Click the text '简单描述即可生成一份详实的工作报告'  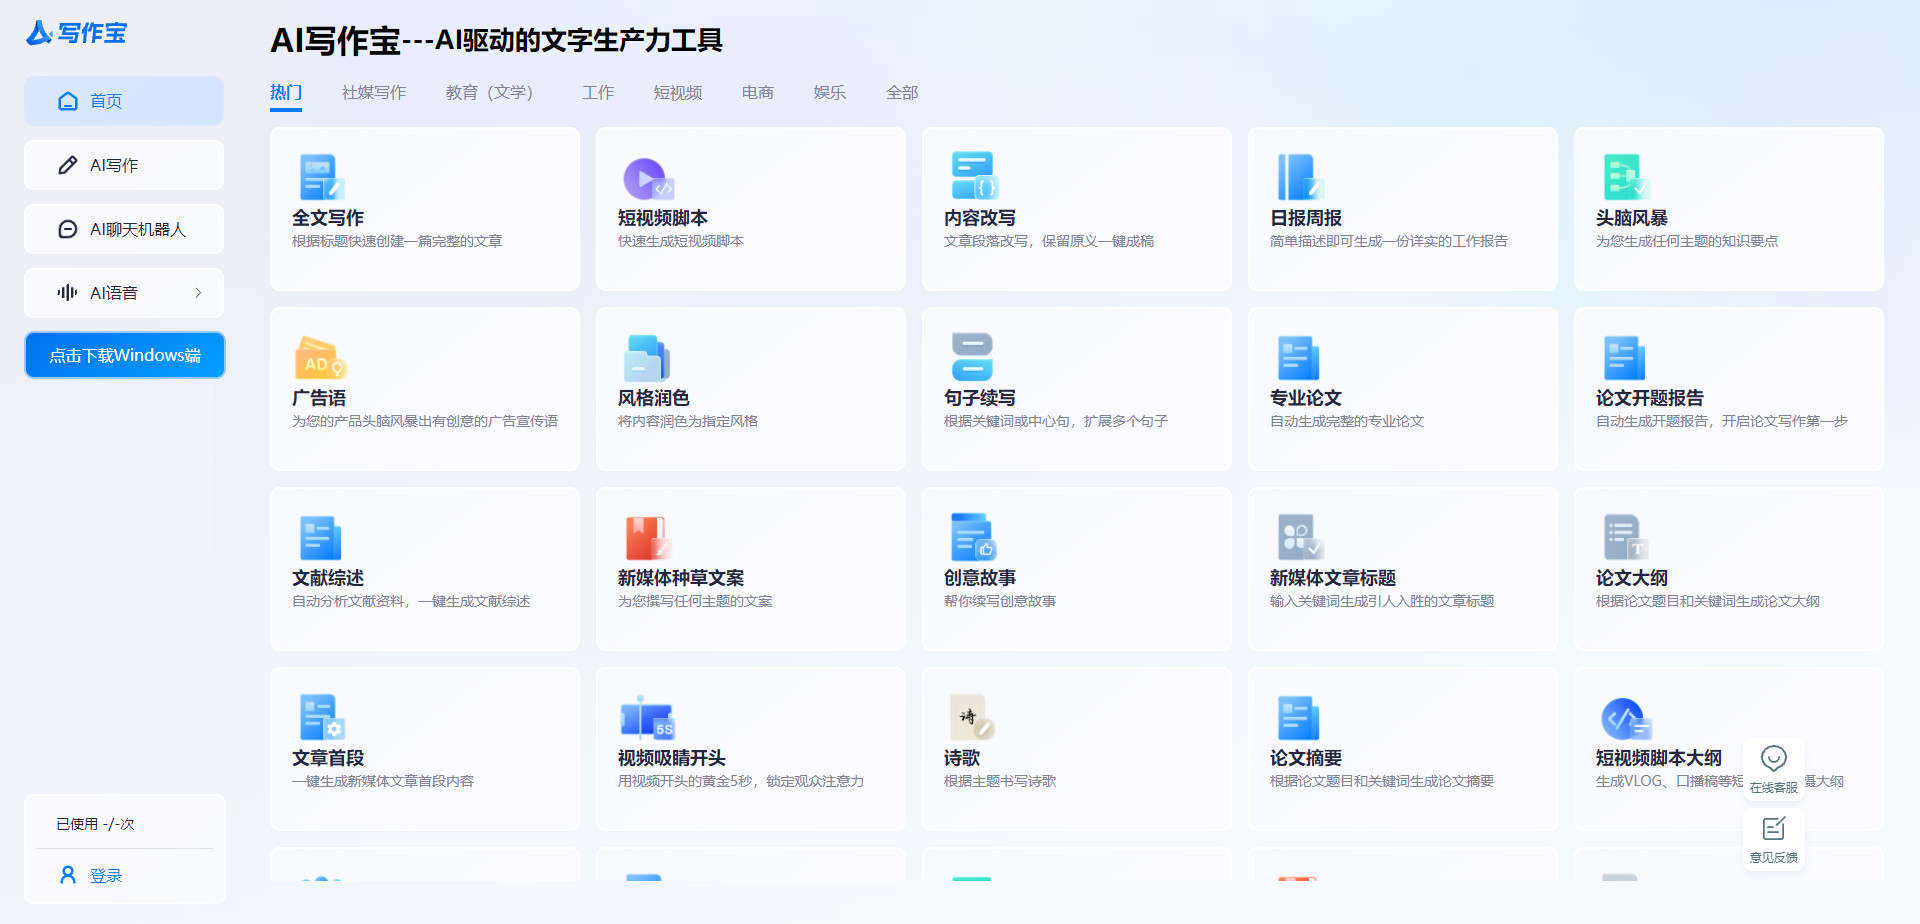tap(1389, 241)
